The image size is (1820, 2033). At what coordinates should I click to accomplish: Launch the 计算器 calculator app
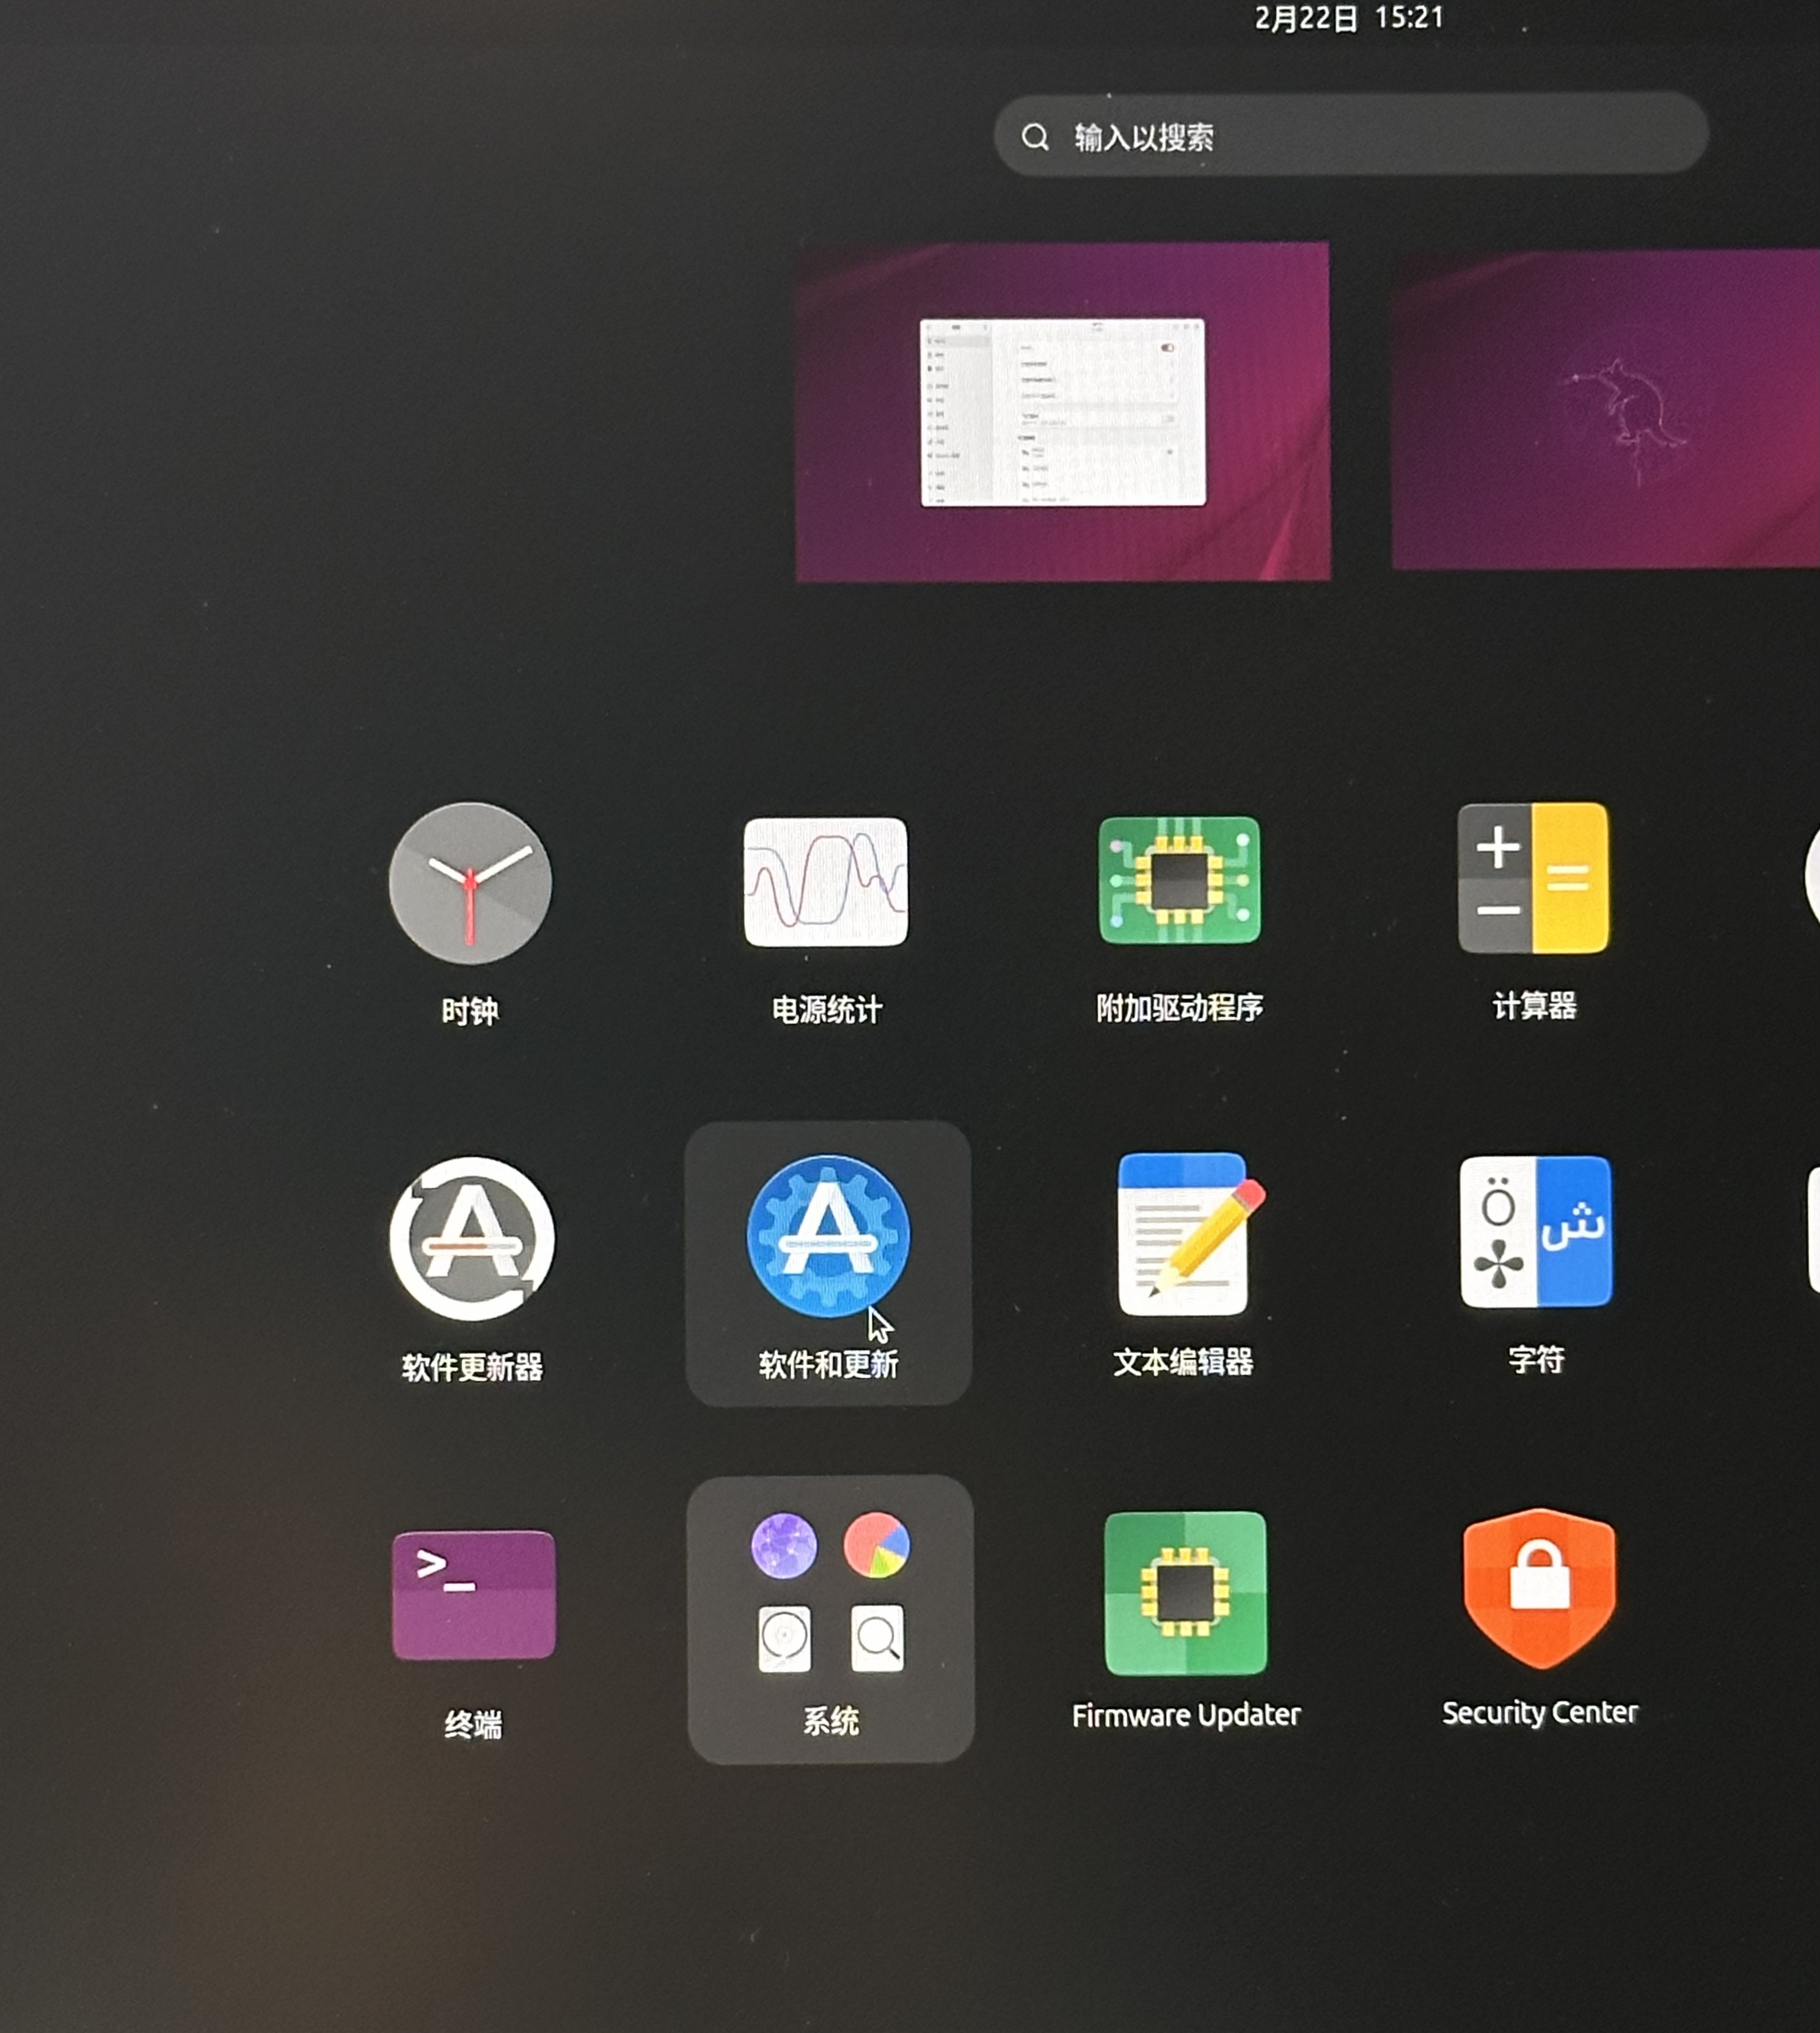pyautogui.click(x=1533, y=877)
